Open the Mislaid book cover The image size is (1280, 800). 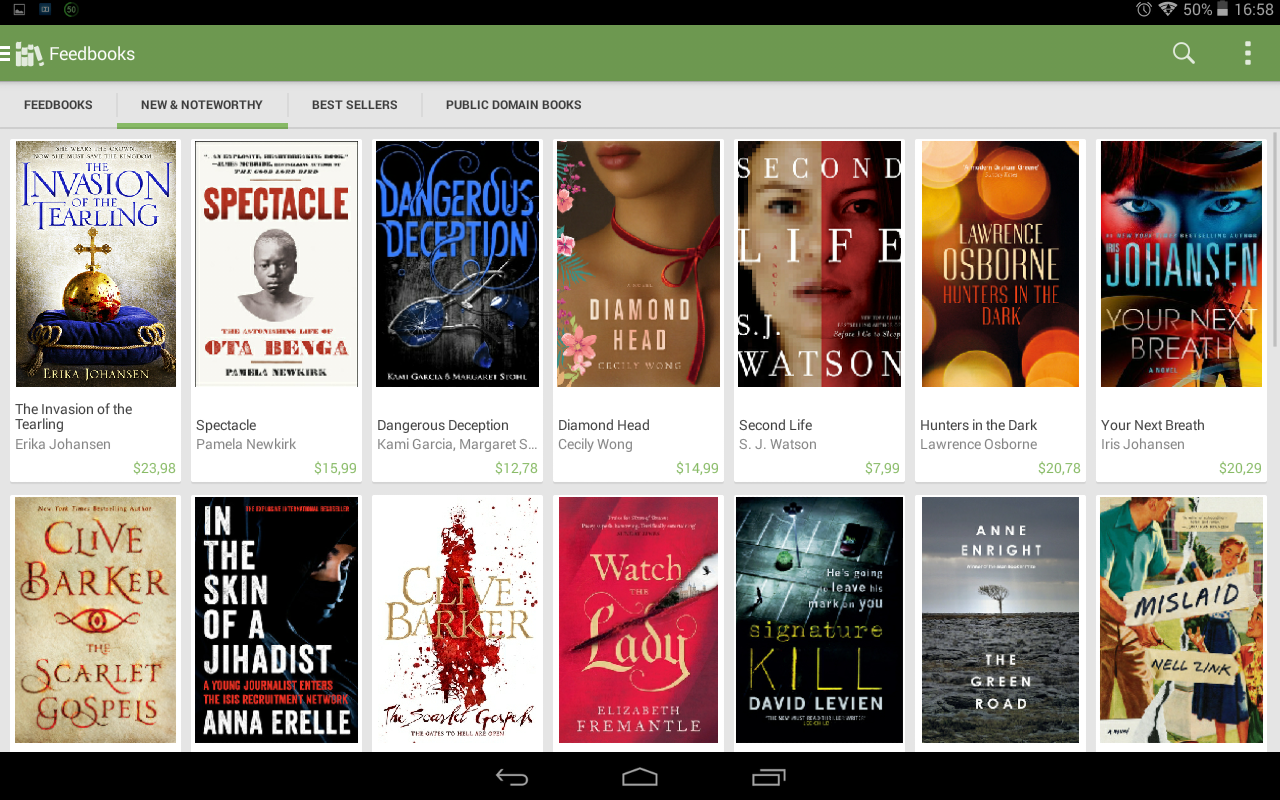coord(1181,620)
